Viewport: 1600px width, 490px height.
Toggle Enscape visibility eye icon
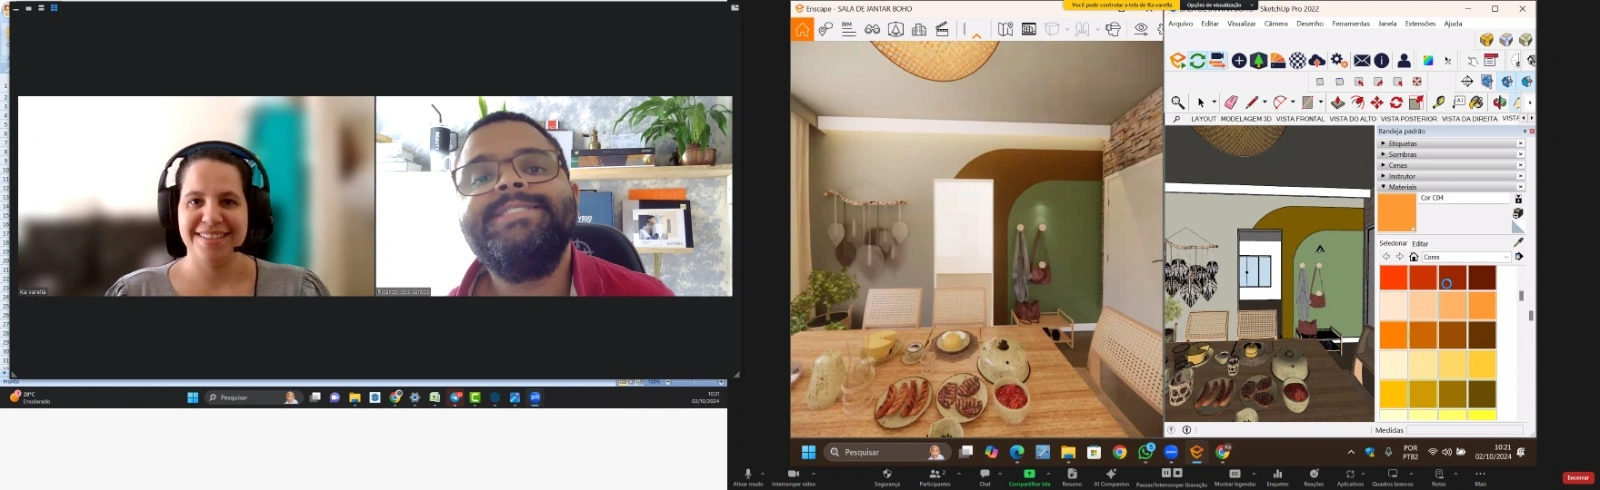point(1141,30)
